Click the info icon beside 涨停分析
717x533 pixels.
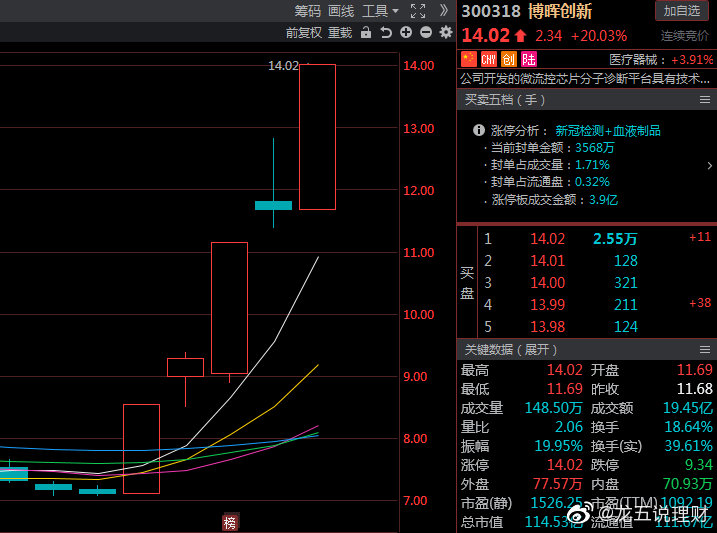point(478,131)
